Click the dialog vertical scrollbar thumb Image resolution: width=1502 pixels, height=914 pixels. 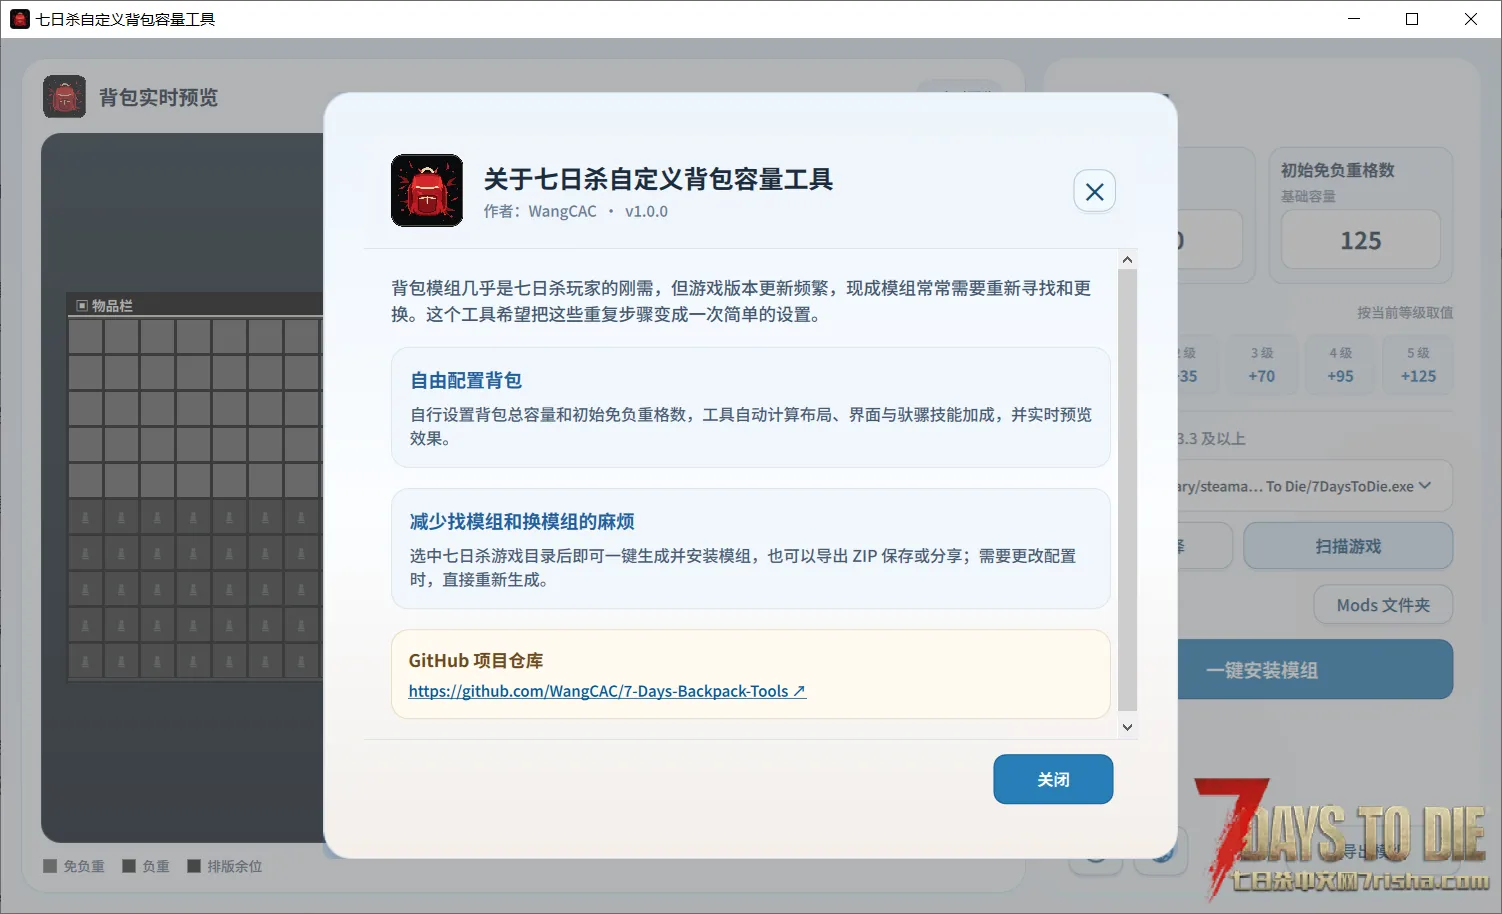(x=1127, y=490)
